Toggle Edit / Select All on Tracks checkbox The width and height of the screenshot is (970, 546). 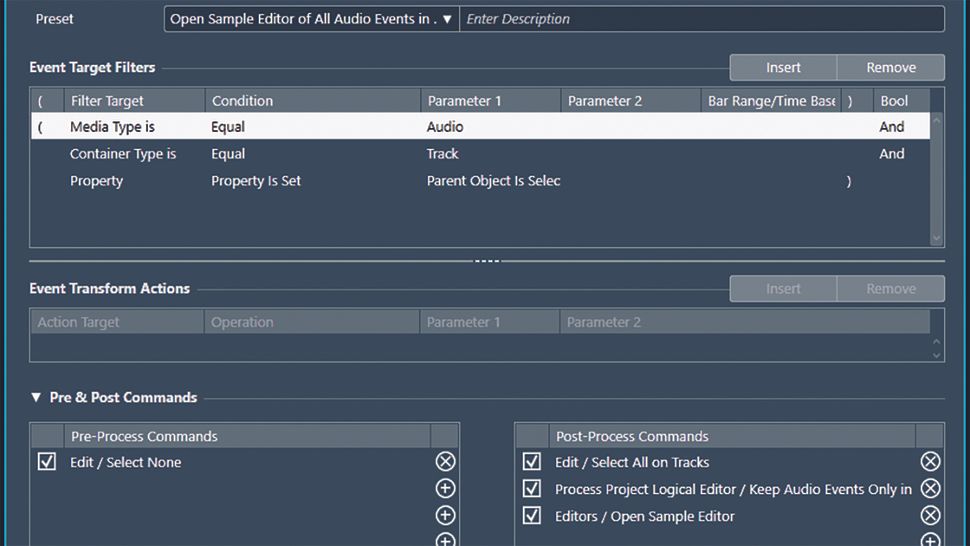pos(531,461)
